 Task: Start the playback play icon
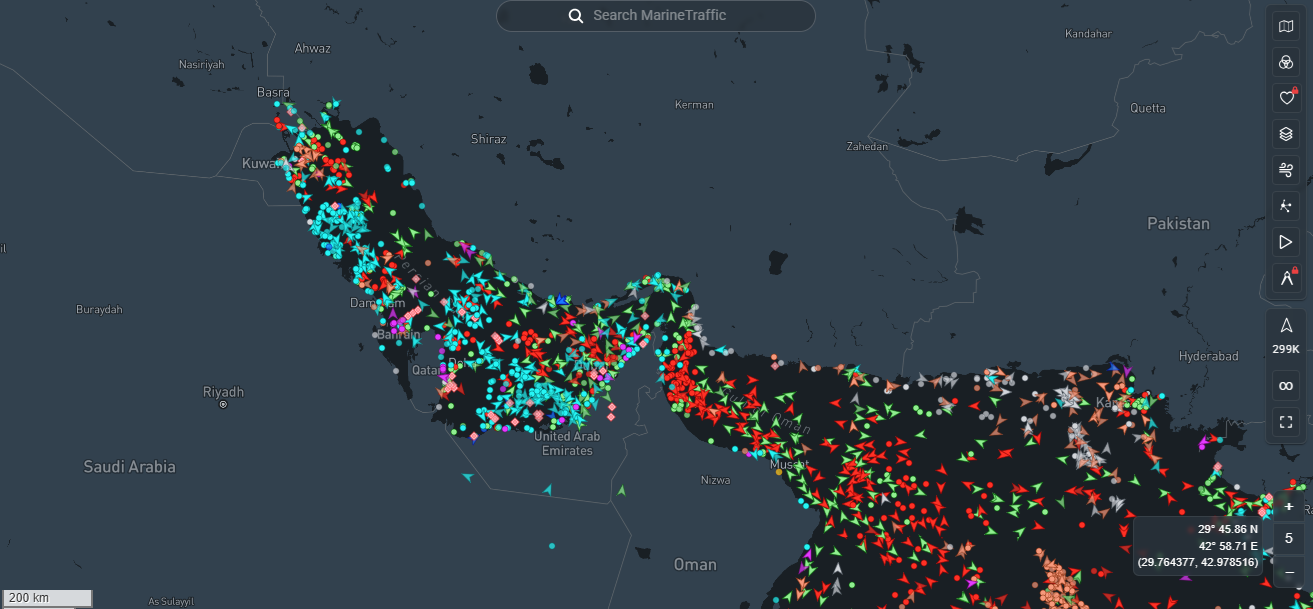[x=1286, y=242]
